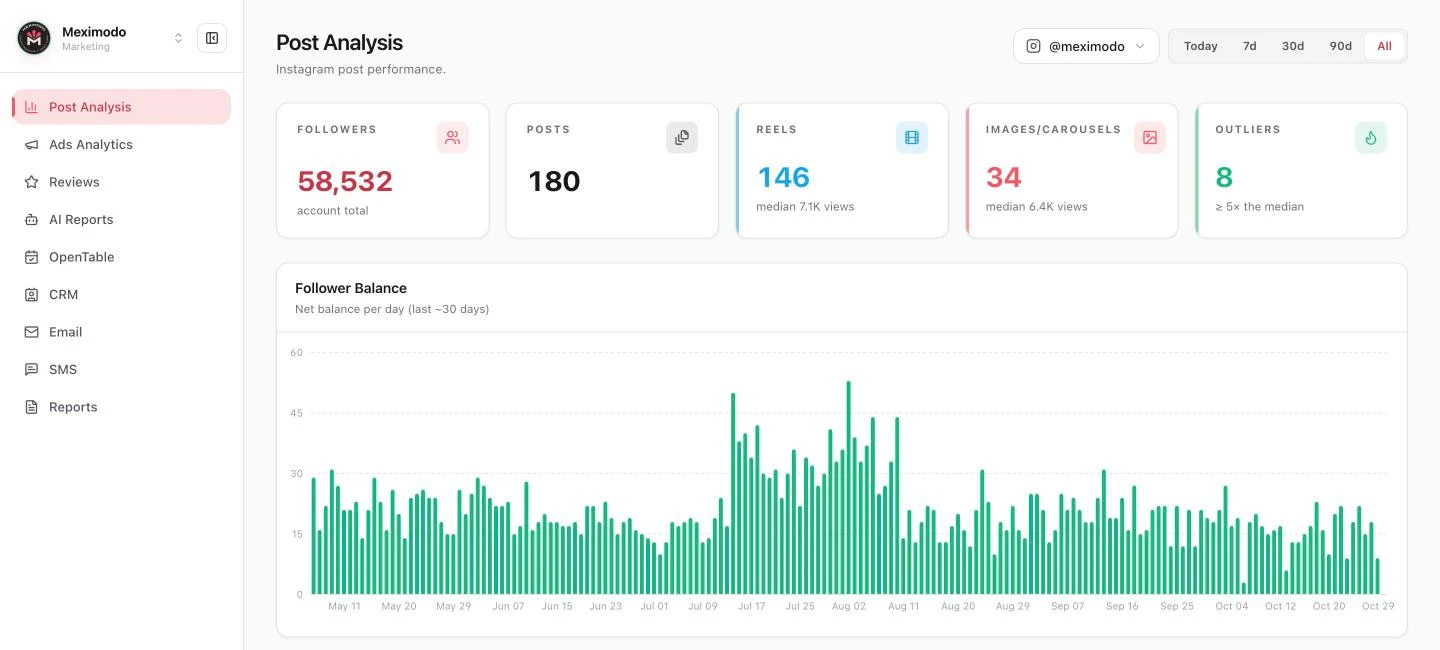The width and height of the screenshot is (1440, 650).
Task: Click the "≥ 5× the median" text
Action: click(x=1259, y=207)
